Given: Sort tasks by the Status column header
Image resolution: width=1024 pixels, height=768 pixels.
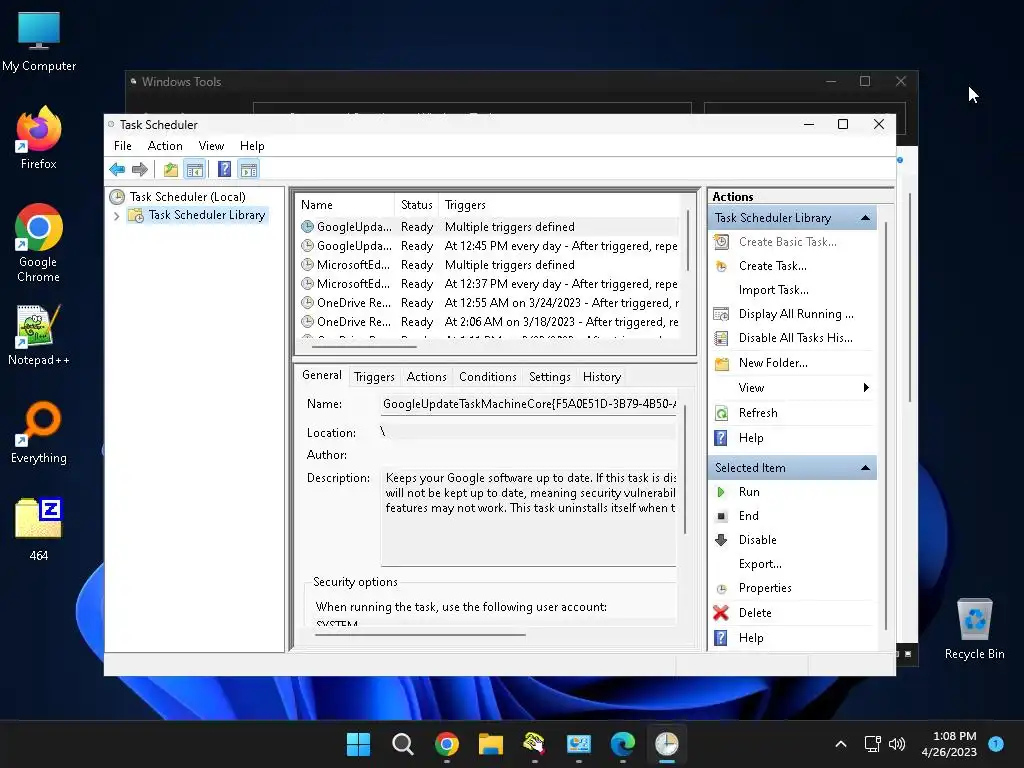Looking at the screenshot, I should pyautogui.click(x=417, y=205).
